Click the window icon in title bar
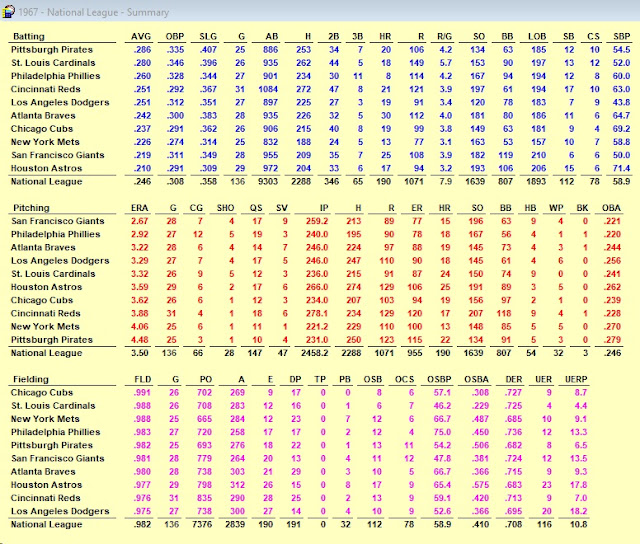640x544 pixels. 8,11
